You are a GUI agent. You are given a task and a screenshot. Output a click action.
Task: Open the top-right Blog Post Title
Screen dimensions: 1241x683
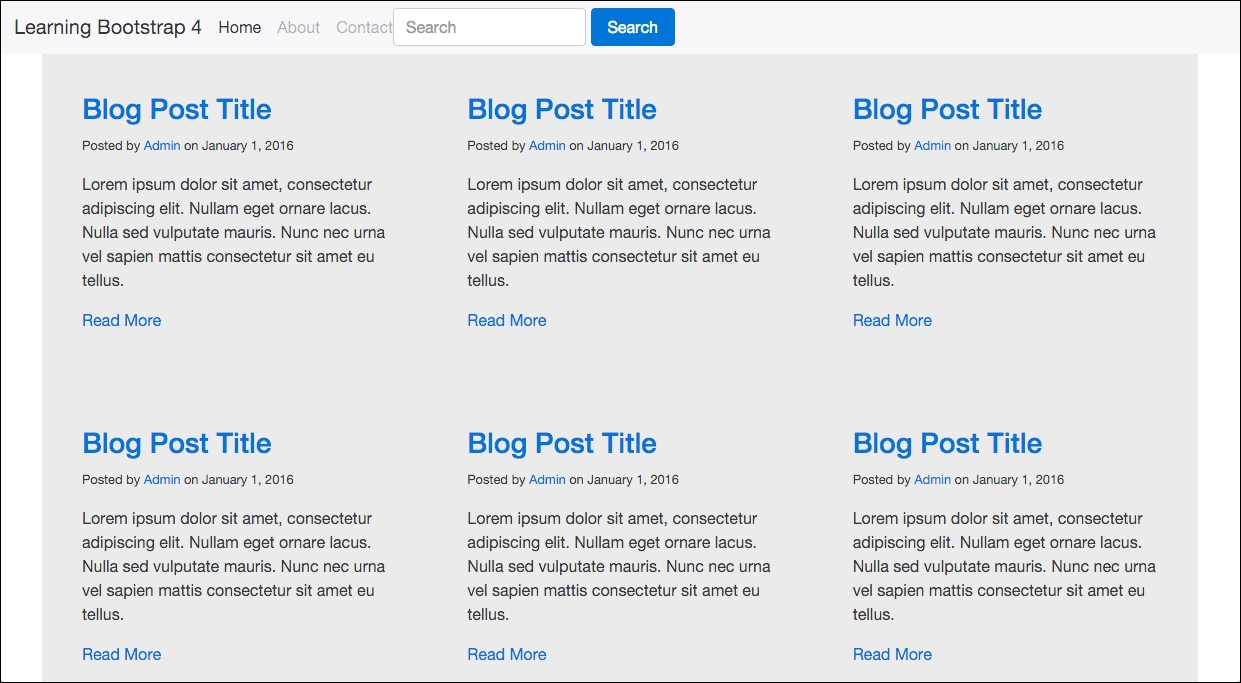pos(947,109)
